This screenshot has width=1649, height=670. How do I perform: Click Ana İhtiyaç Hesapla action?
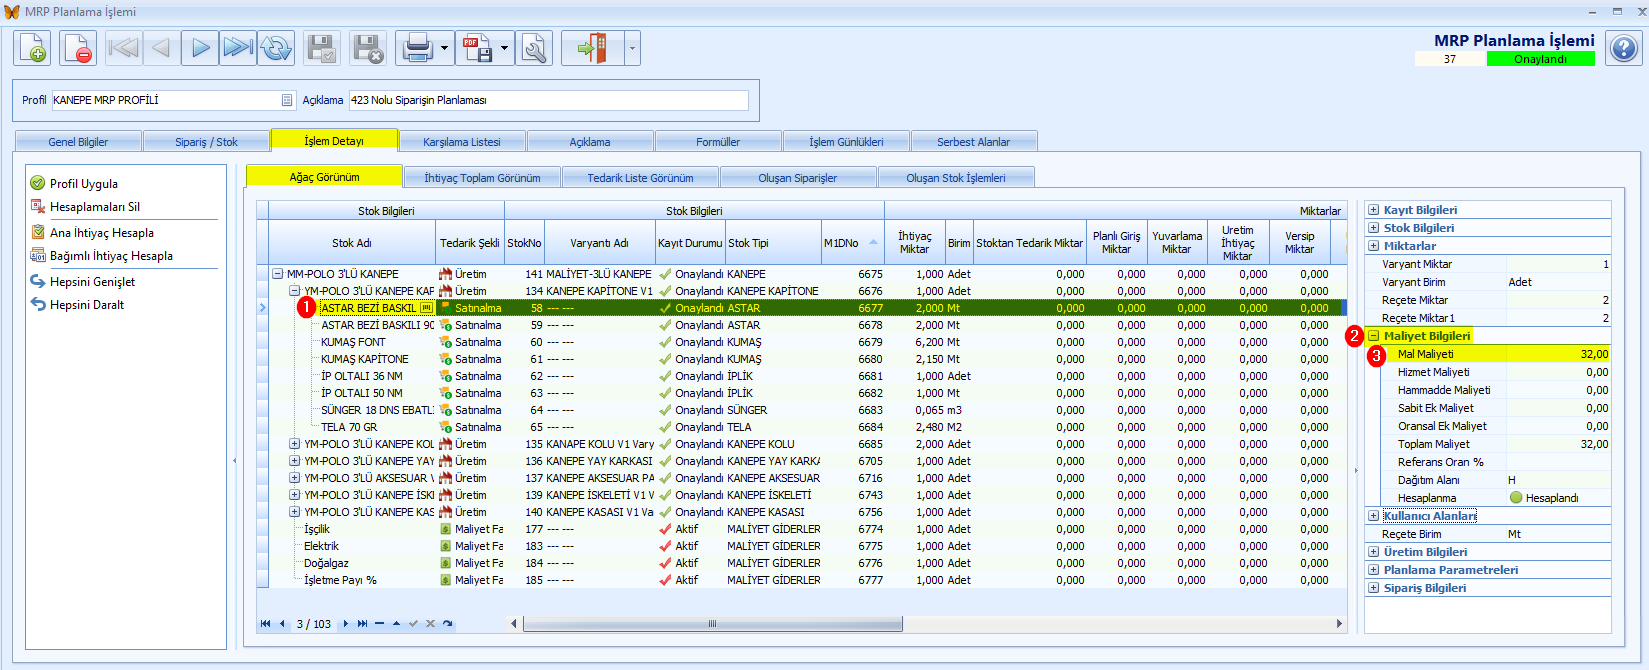[92, 232]
